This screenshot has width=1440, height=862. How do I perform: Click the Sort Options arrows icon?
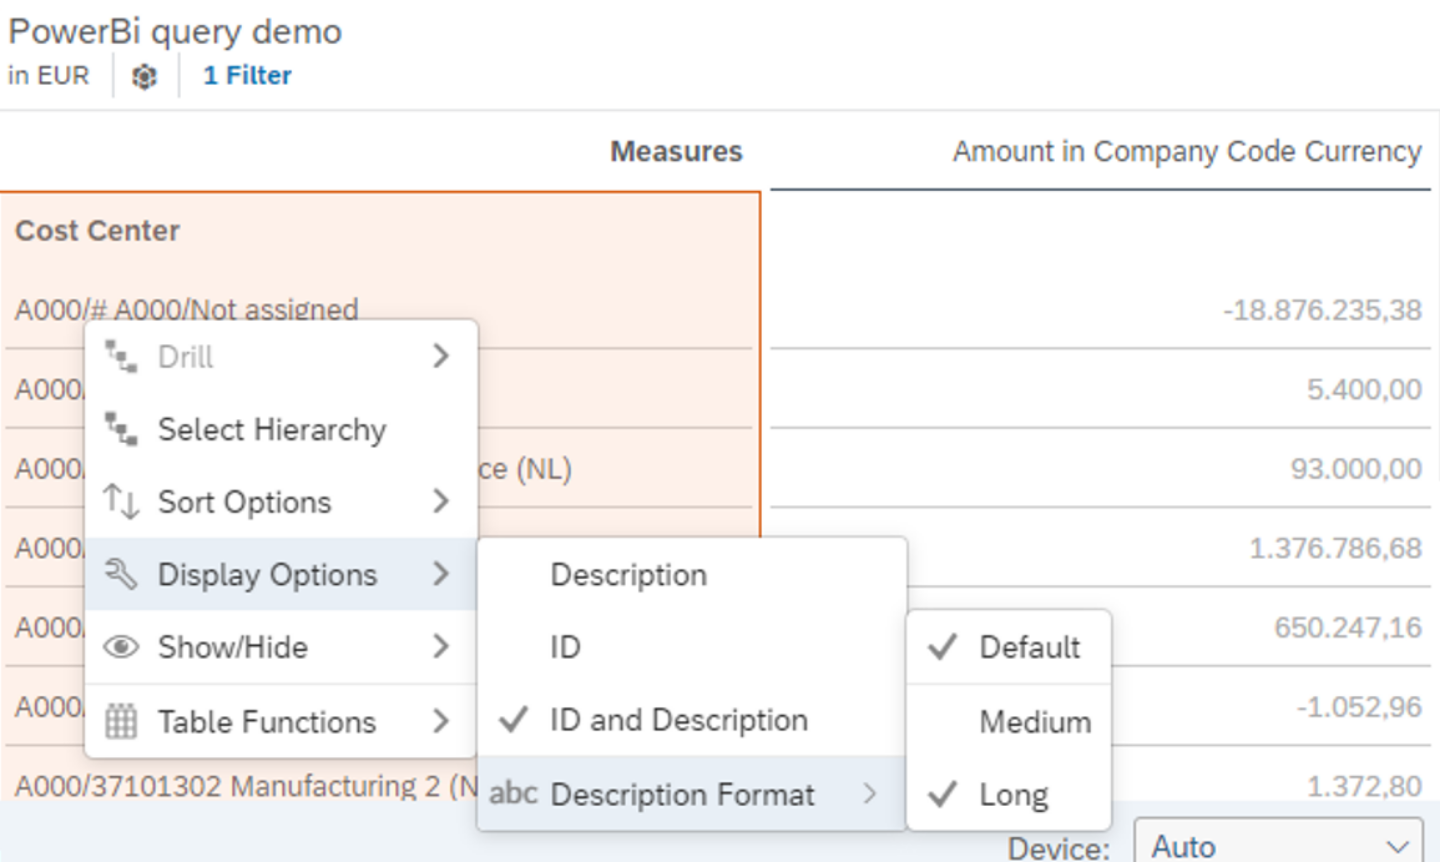121,502
